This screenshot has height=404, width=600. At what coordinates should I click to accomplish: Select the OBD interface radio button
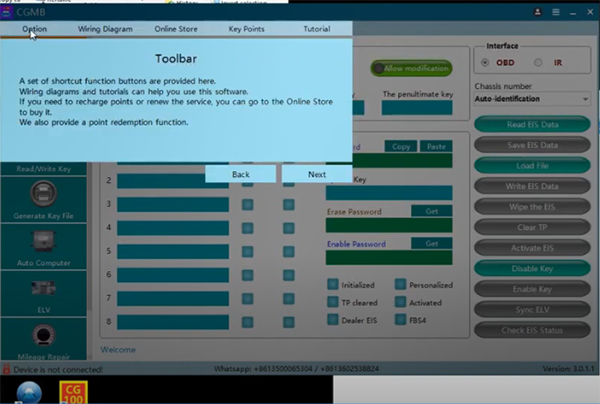tap(490, 62)
